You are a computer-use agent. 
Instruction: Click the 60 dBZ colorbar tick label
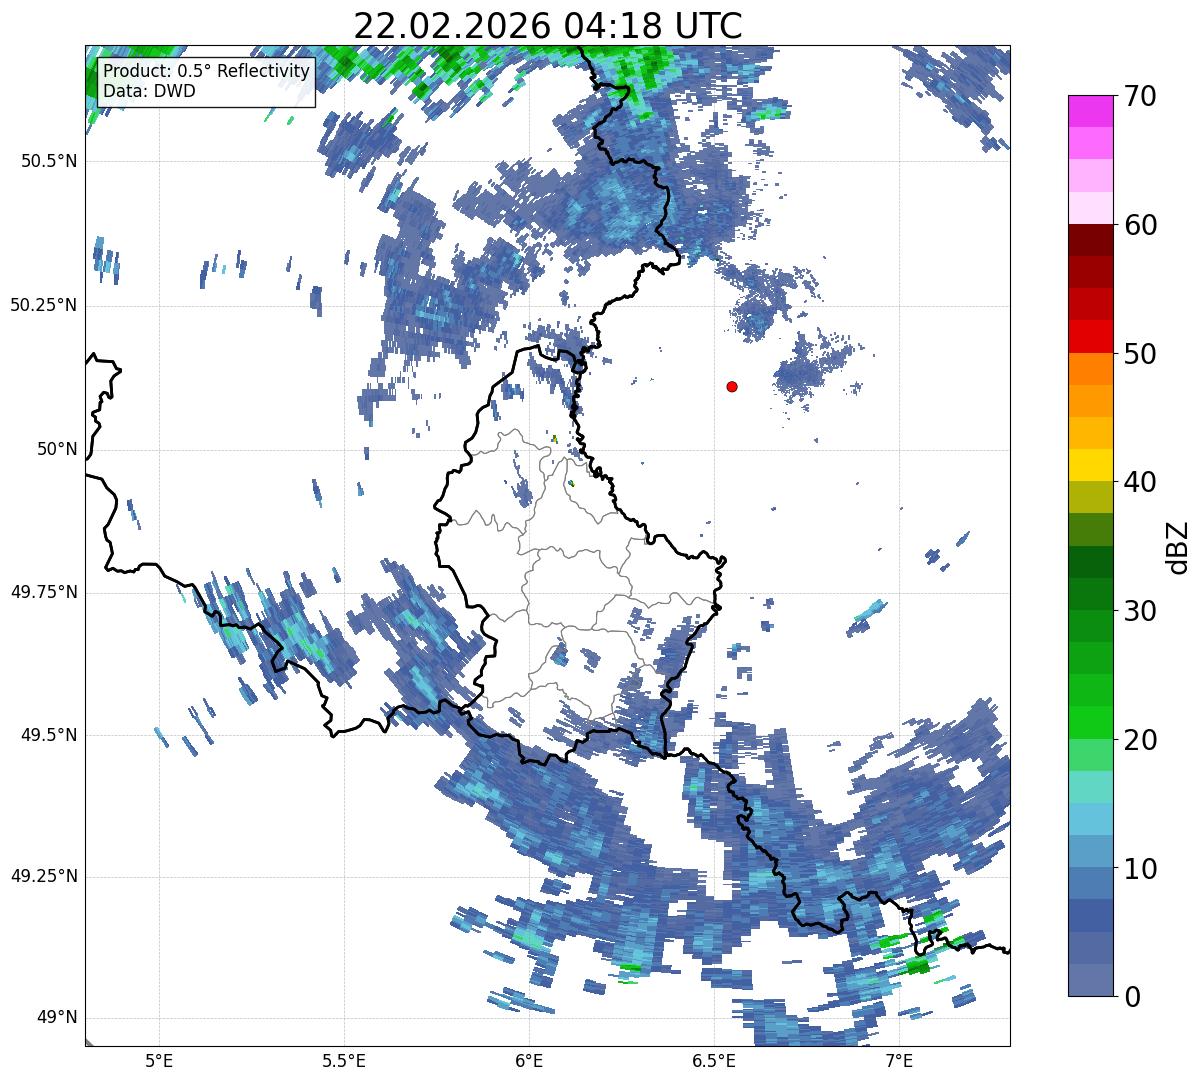pos(1139,225)
